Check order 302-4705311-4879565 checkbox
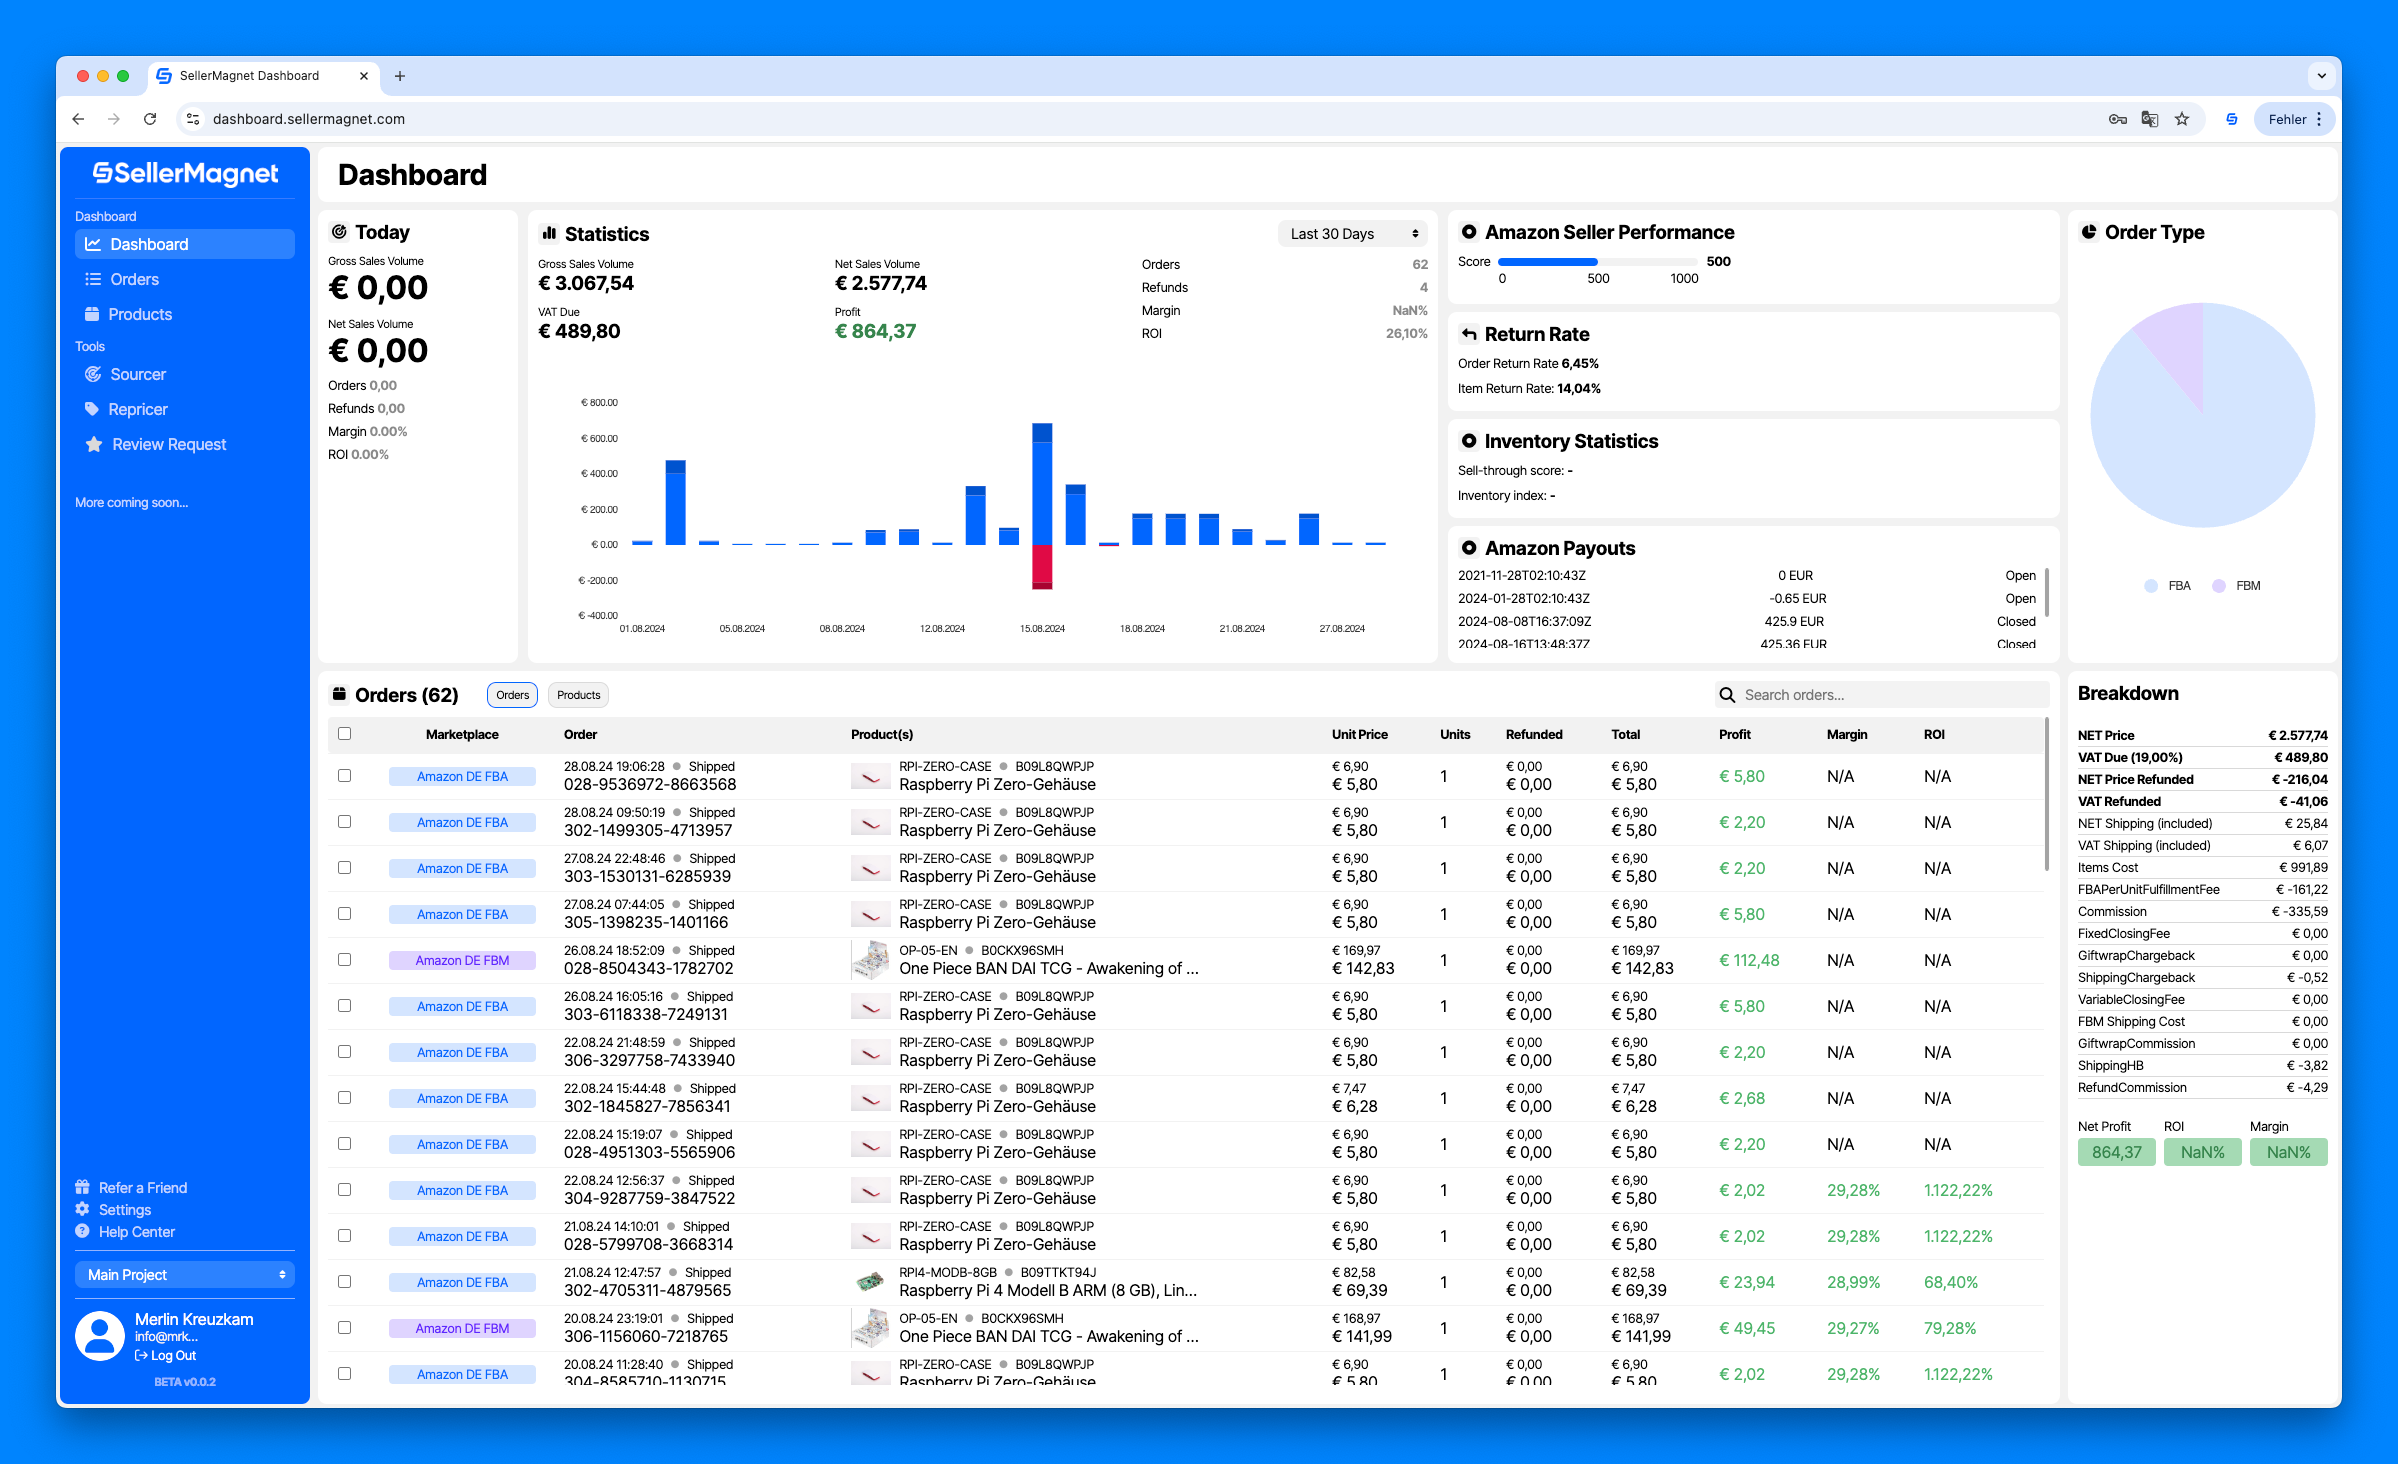 tap(345, 1282)
